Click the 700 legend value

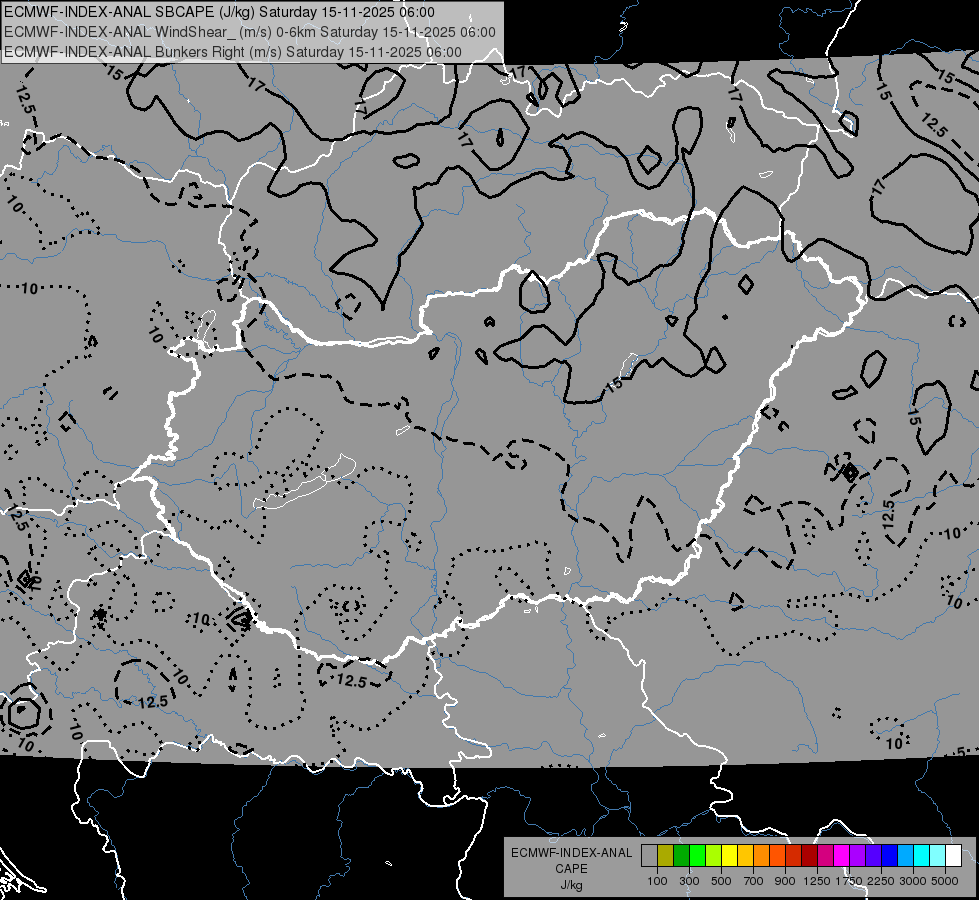click(x=754, y=881)
